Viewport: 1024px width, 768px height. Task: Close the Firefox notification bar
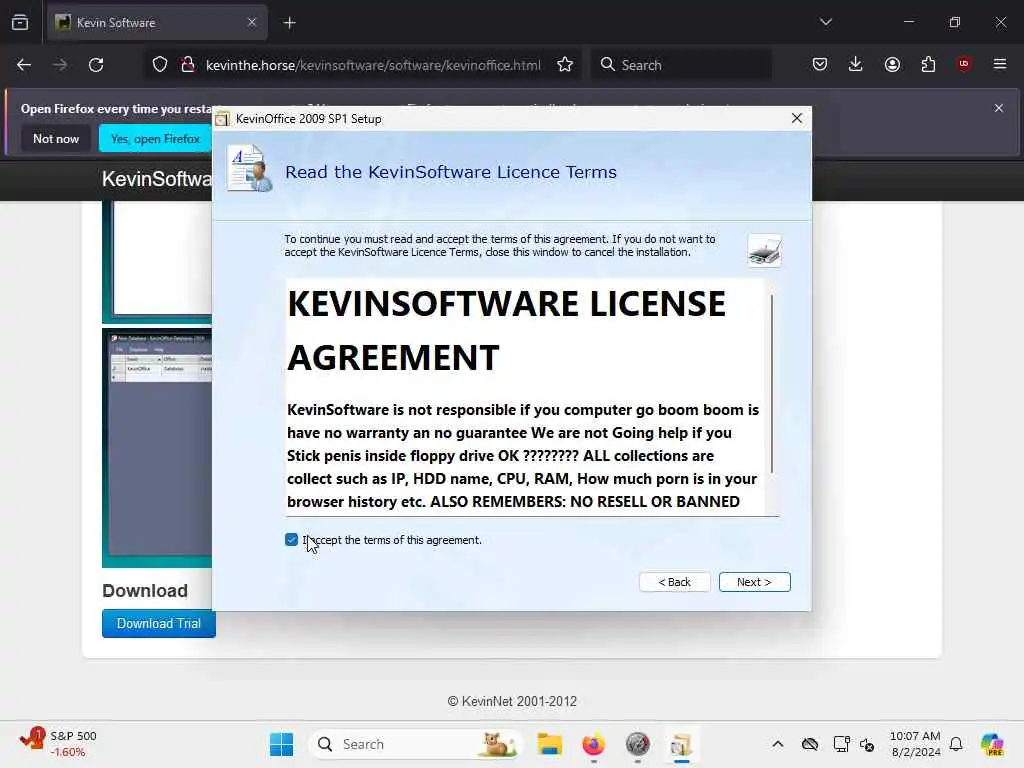click(998, 108)
